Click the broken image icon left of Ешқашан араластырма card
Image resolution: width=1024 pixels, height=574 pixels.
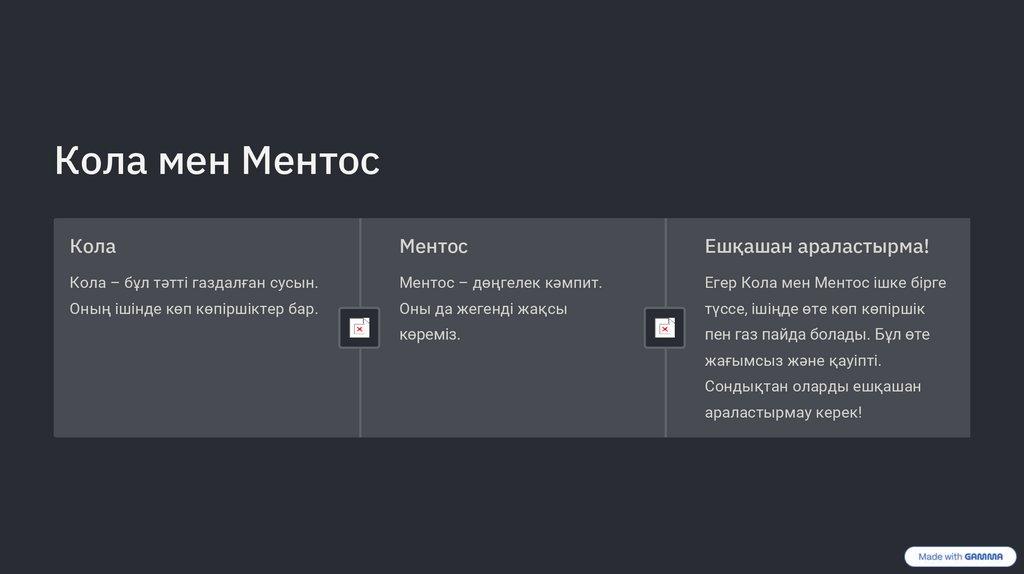[664, 328]
